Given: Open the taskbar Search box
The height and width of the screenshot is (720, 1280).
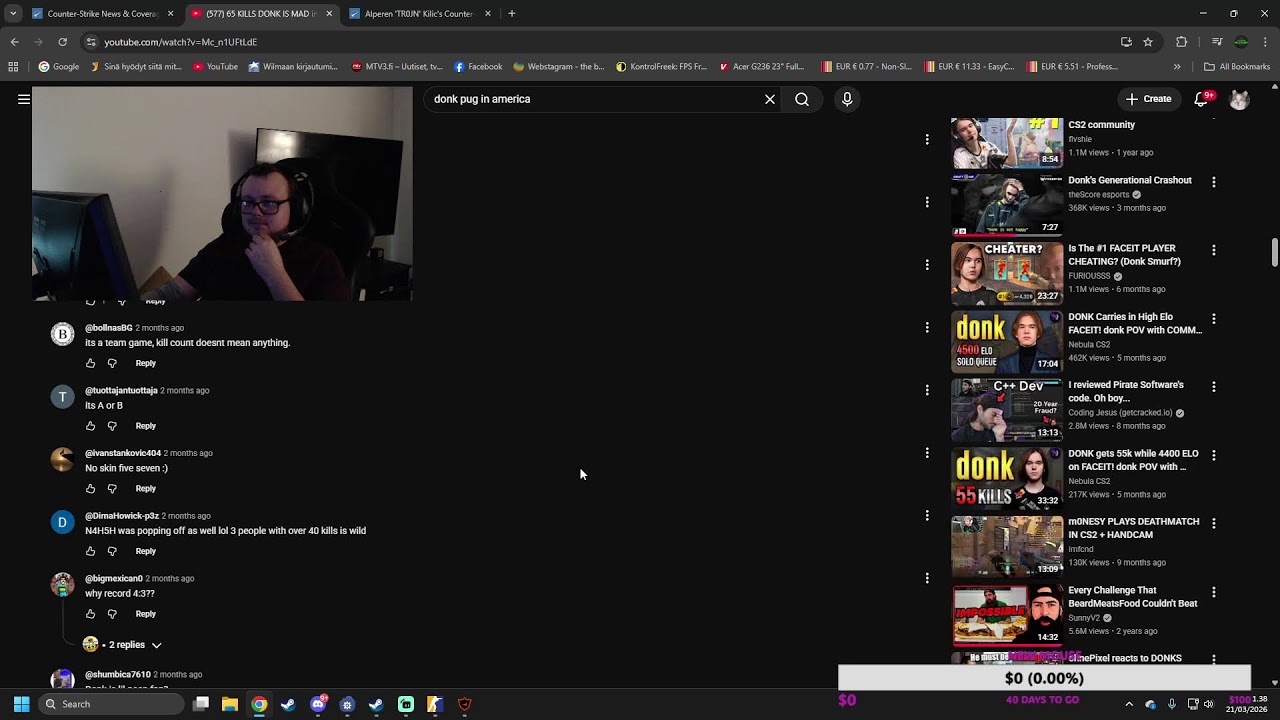Looking at the screenshot, I should tap(112, 704).
